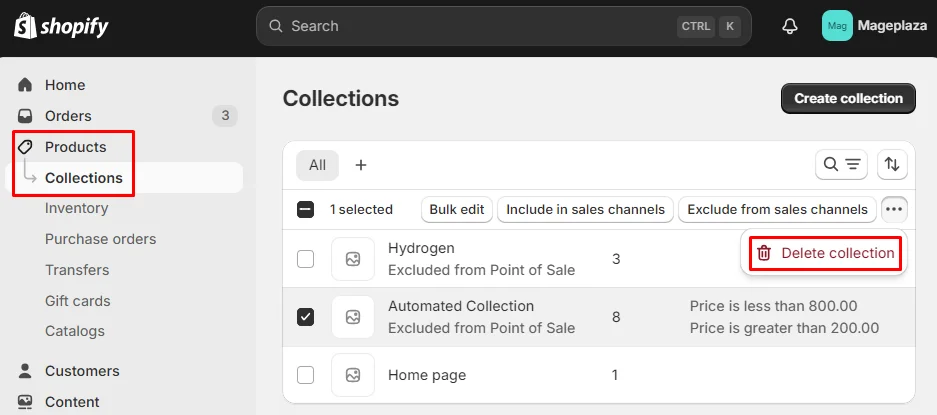Click the Collections page heading
This screenshot has width=937, height=415.
pyautogui.click(x=341, y=98)
